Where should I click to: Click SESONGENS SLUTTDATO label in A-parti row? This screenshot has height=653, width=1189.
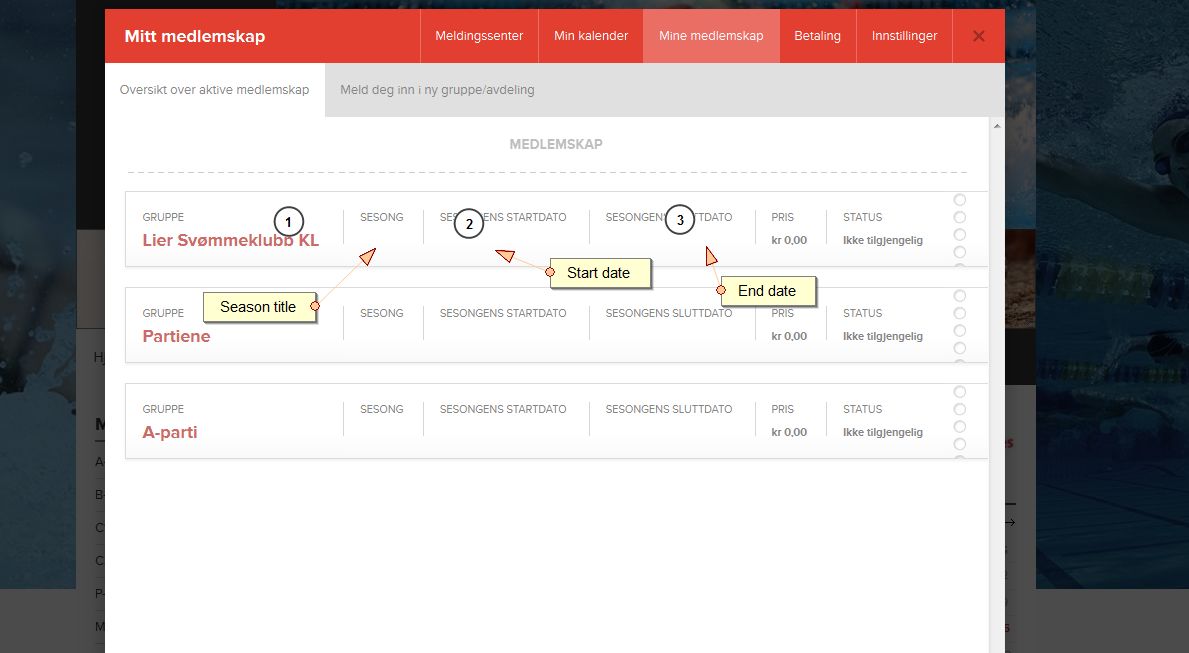tap(669, 409)
